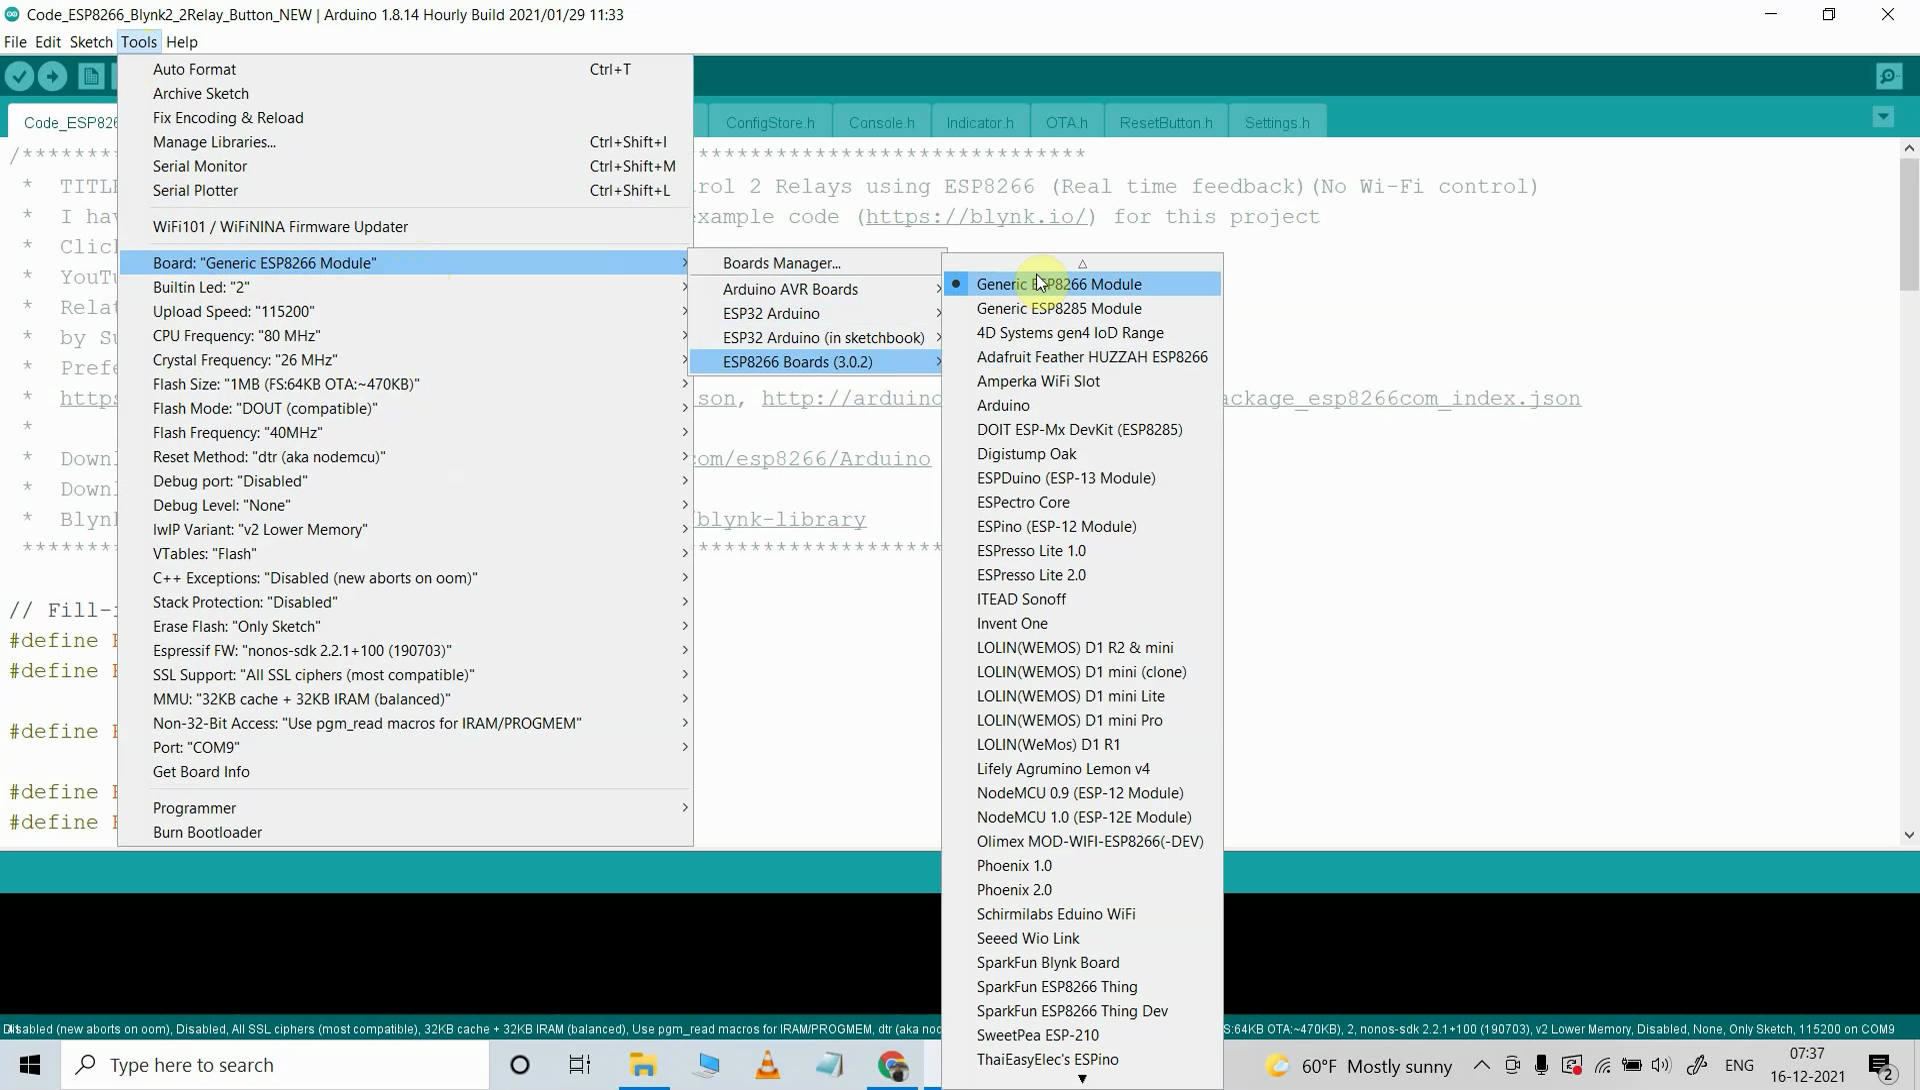Open the blynk.io link in comments
The image size is (1920, 1090).
pyautogui.click(x=975, y=217)
